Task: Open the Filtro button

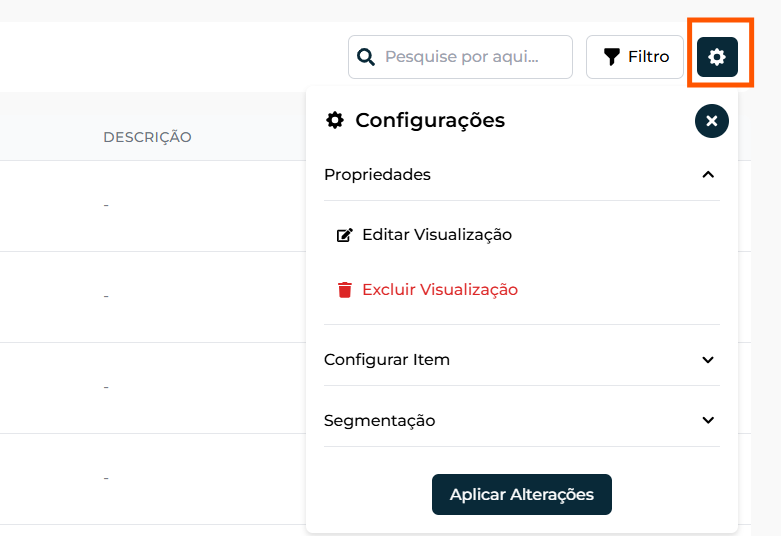Action: (x=635, y=57)
